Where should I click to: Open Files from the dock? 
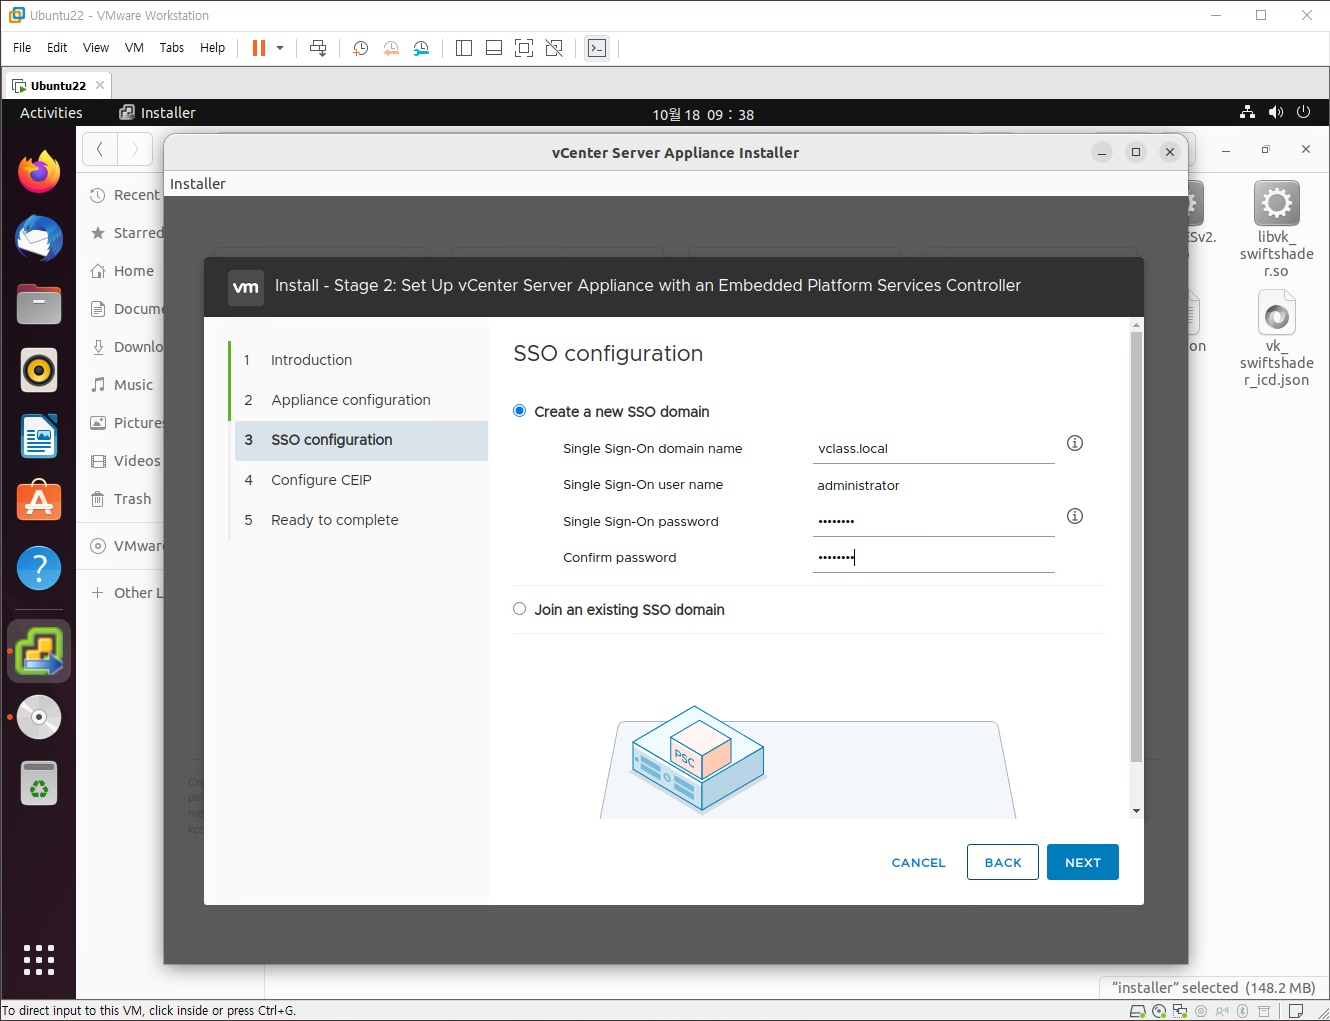coord(39,304)
